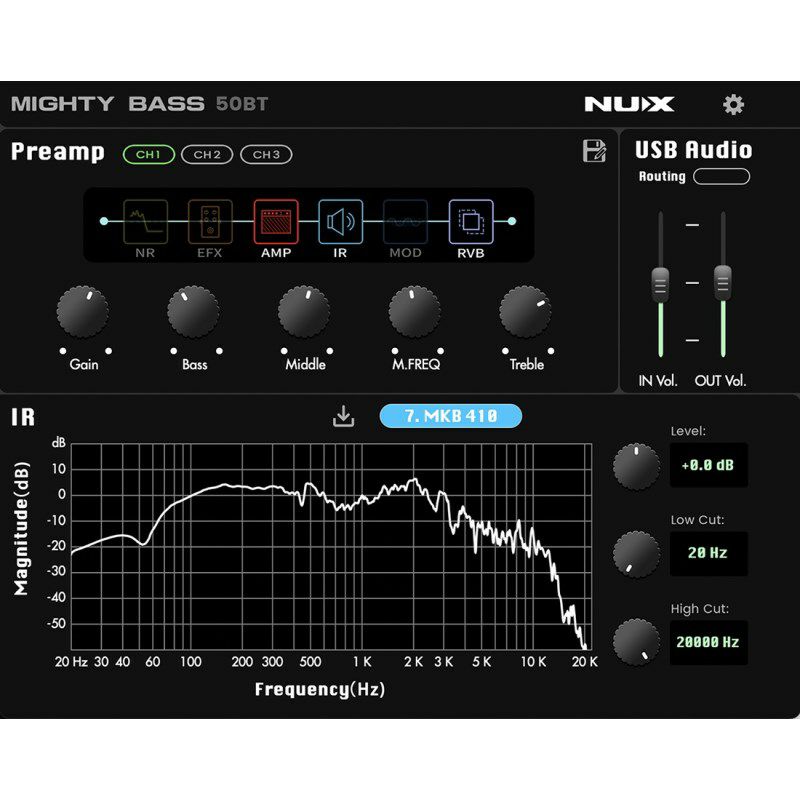The image size is (800, 800).
Task: Click the signal chain input node dot
Action: [x=104, y=221]
